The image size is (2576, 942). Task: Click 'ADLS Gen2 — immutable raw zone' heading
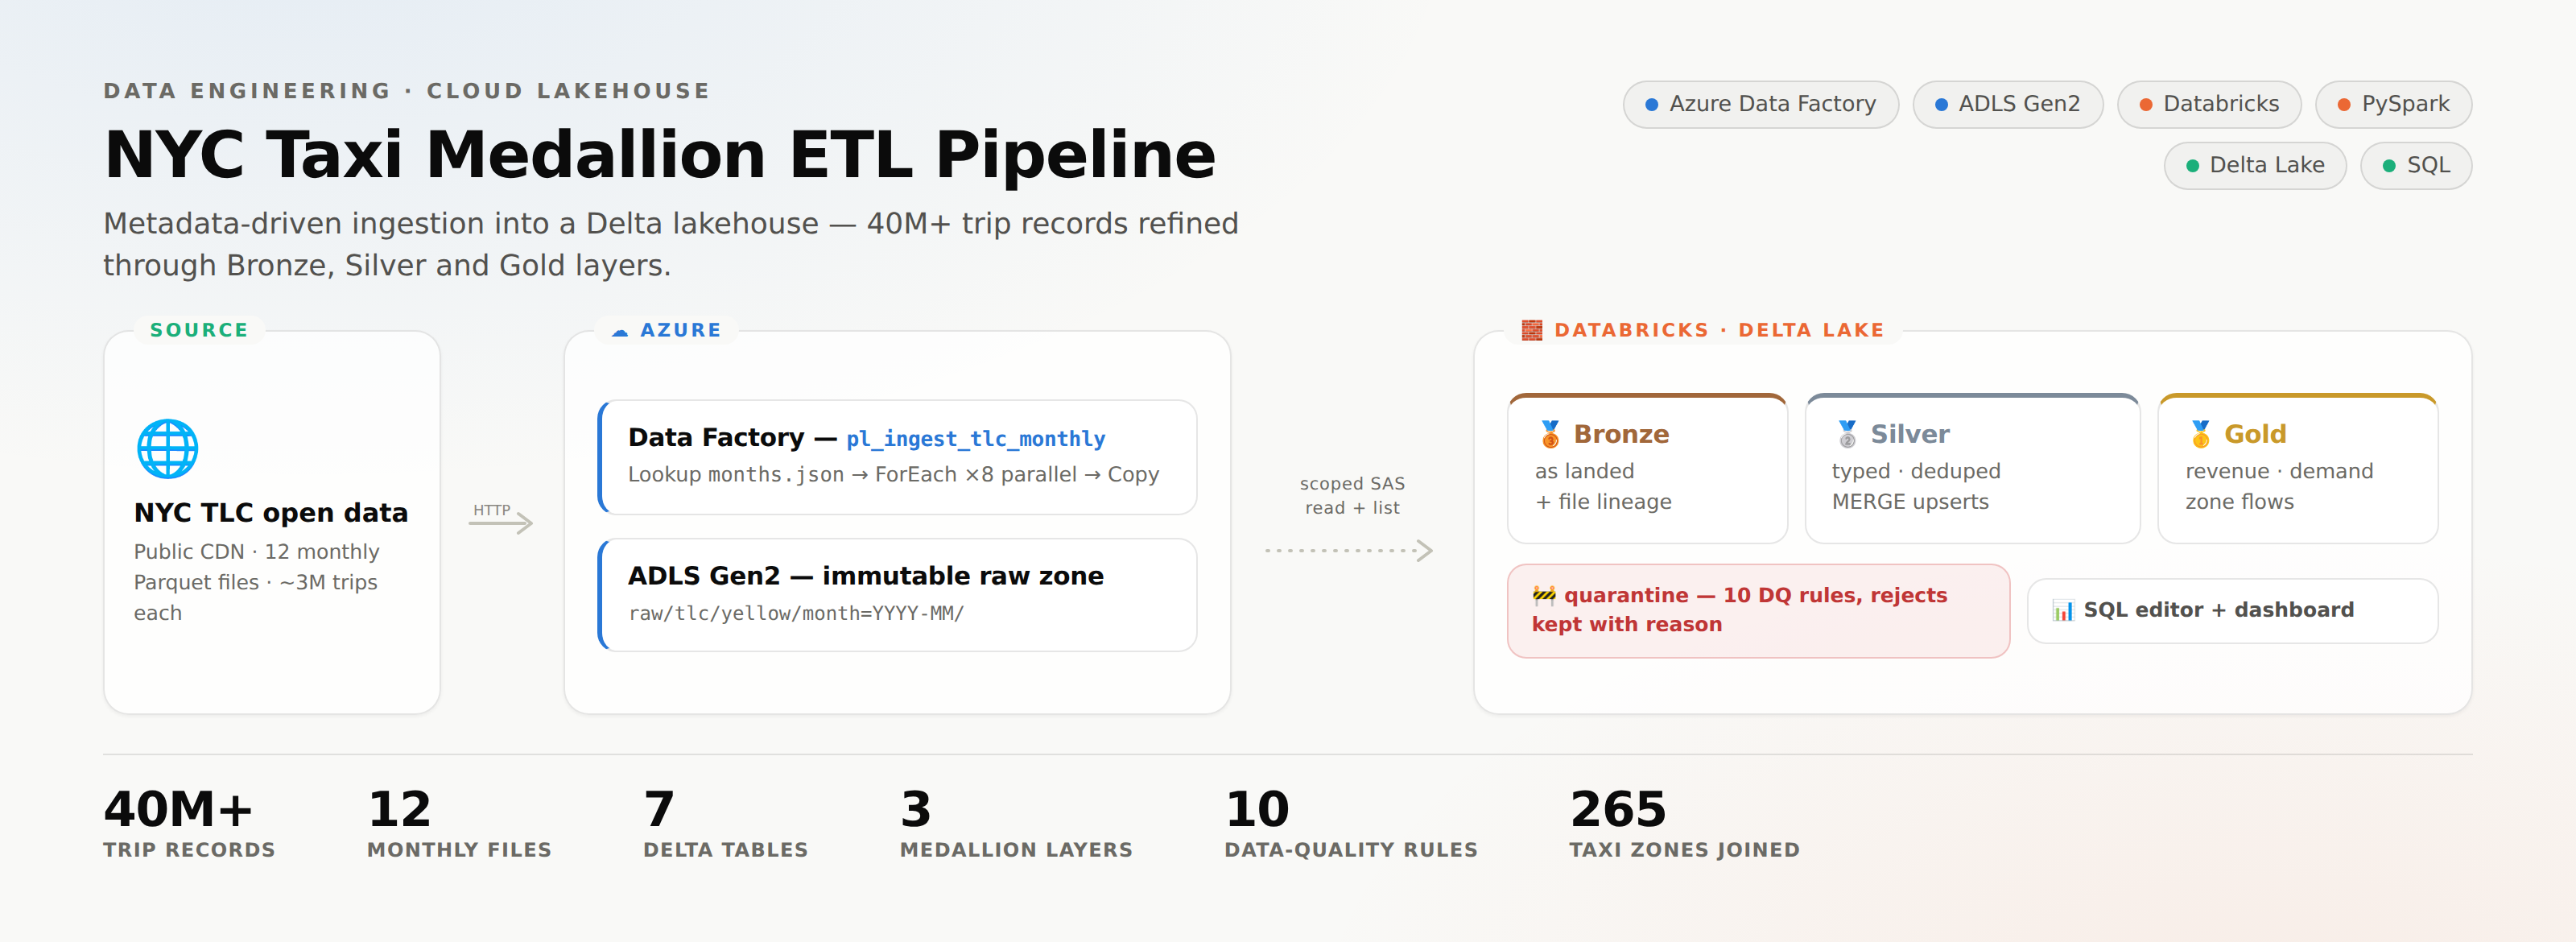click(865, 576)
